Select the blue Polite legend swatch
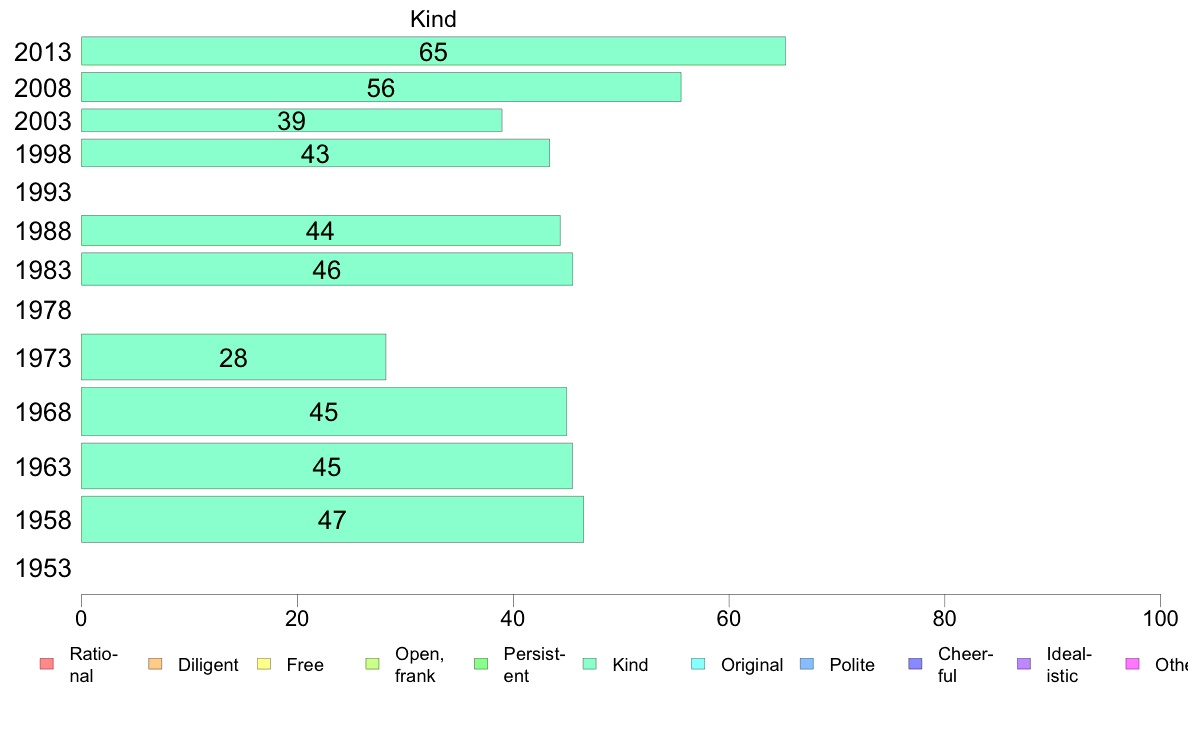The image size is (1188, 736). pyautogui.click(x=807, y=664)
